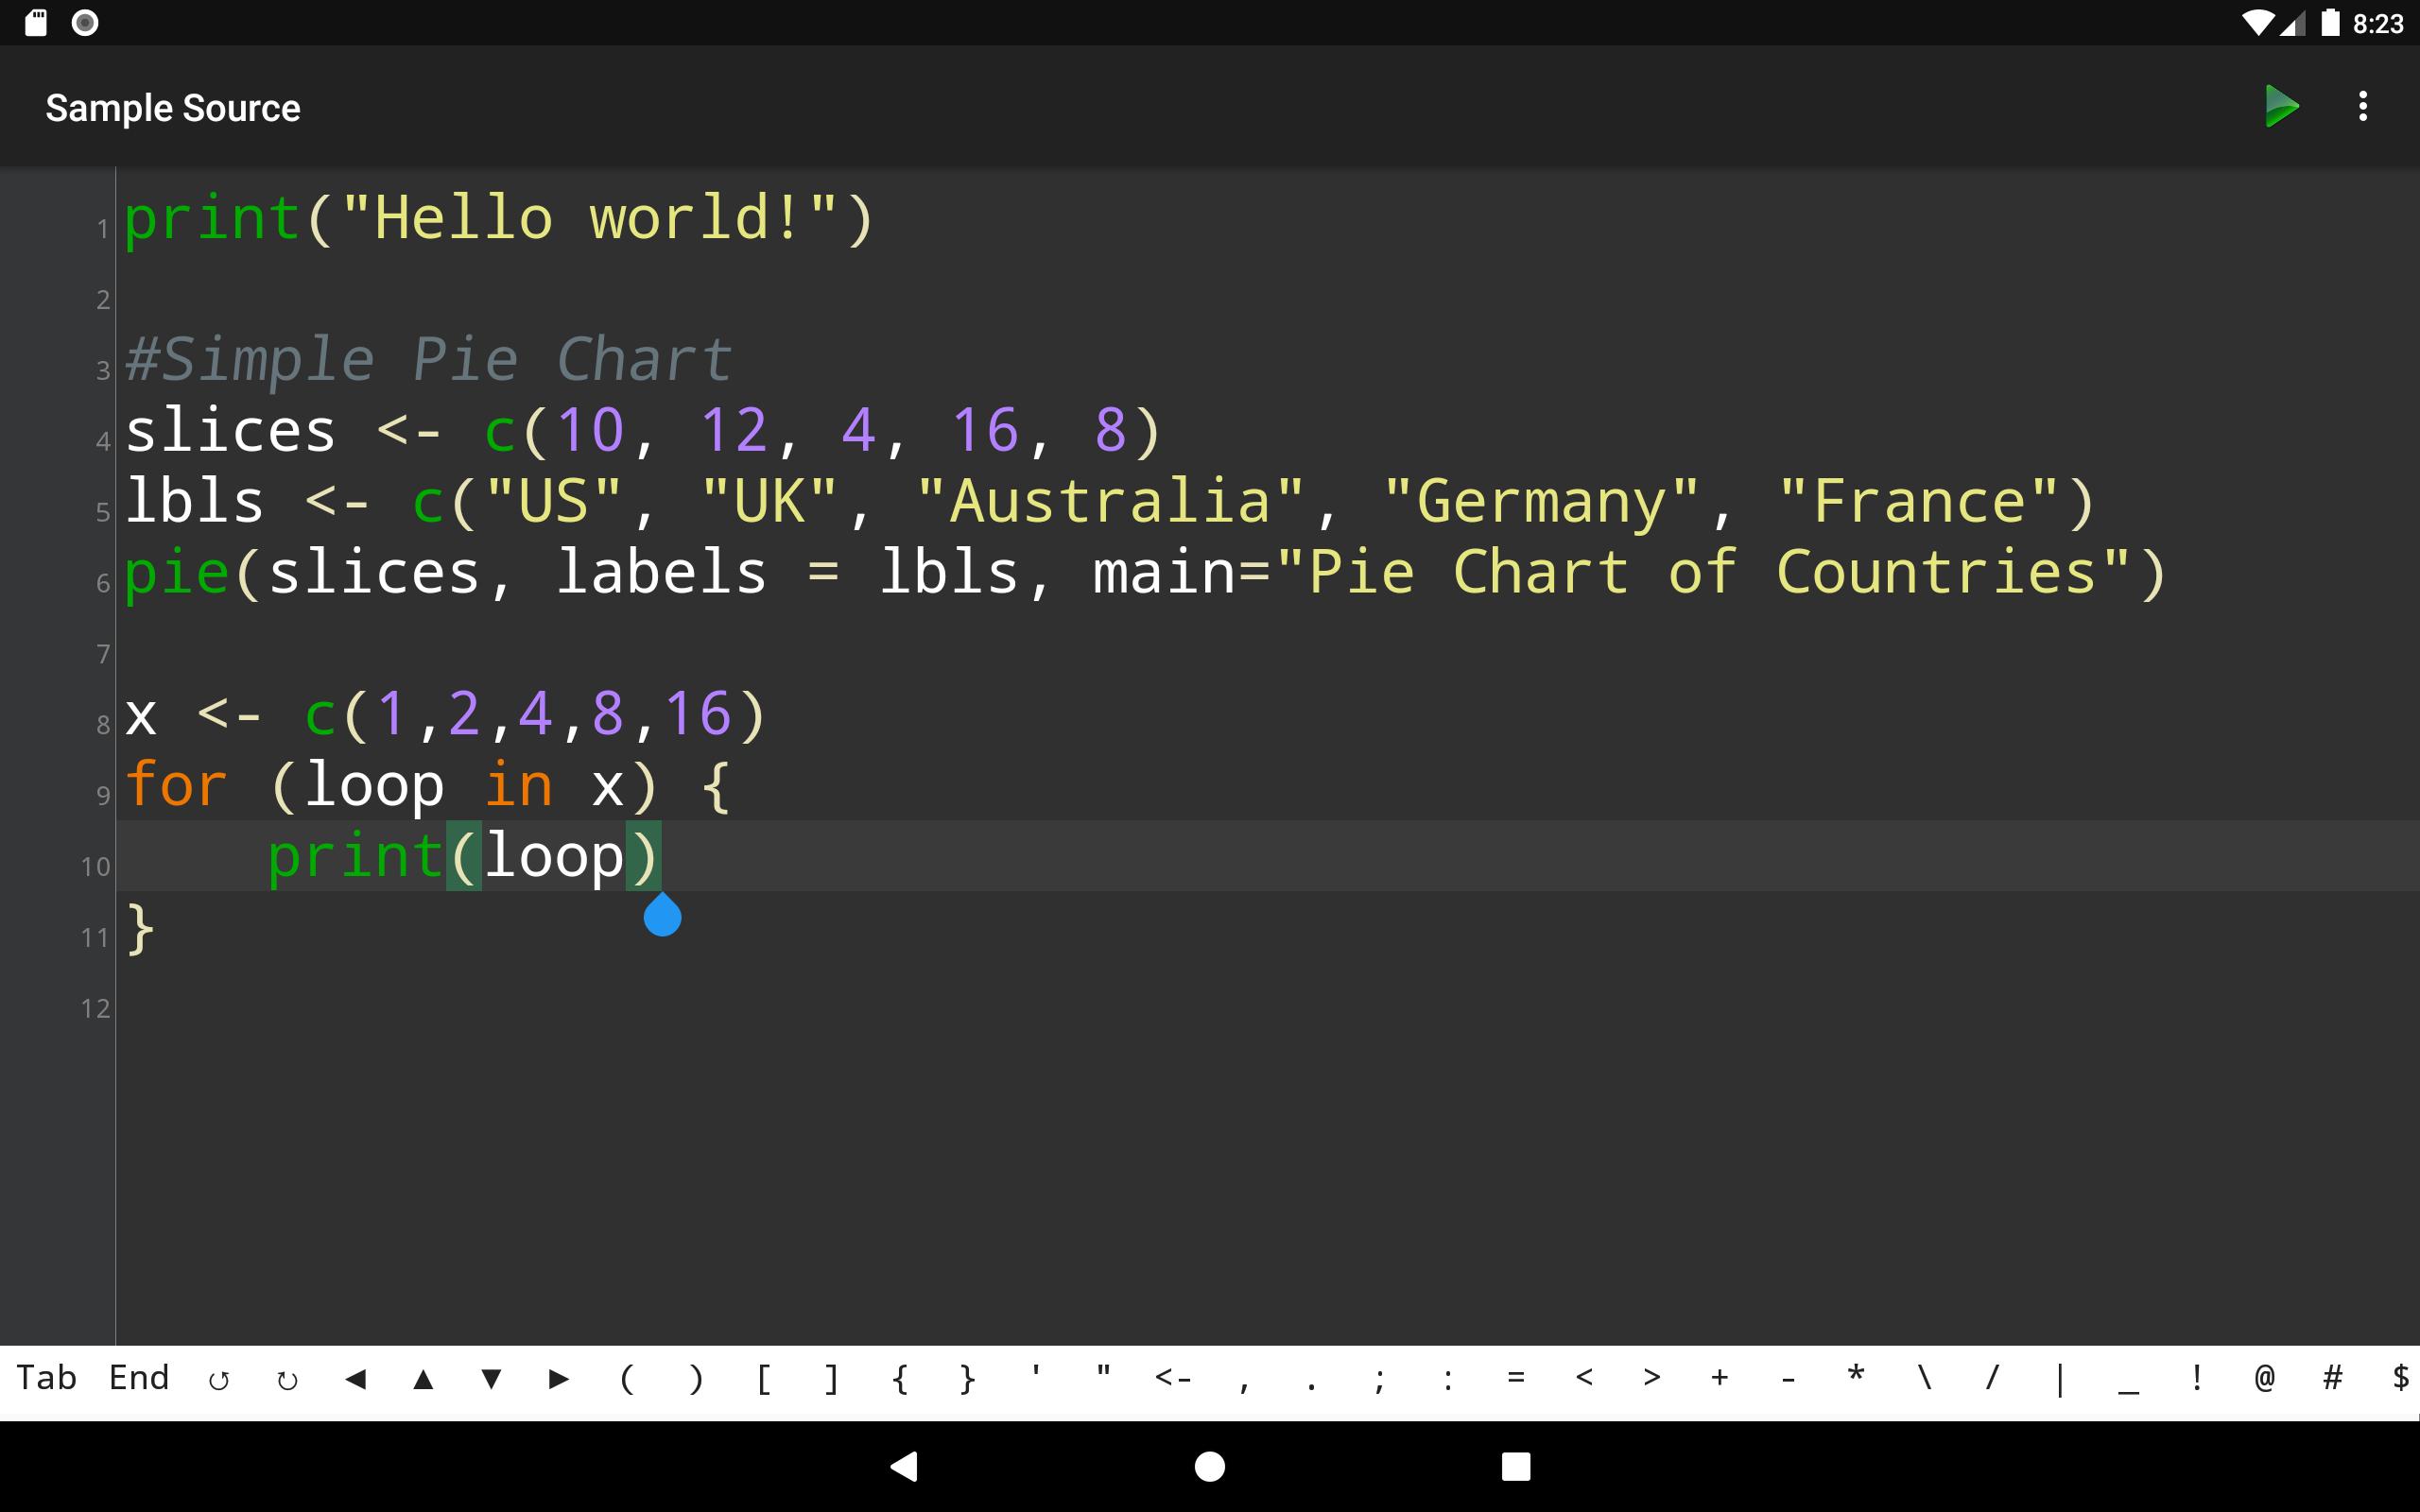The height and width of the screenshot is (1512, 2420).
Task: Tap the "Pie Chart of Countries" string
Action: (x=1703, y=573)
